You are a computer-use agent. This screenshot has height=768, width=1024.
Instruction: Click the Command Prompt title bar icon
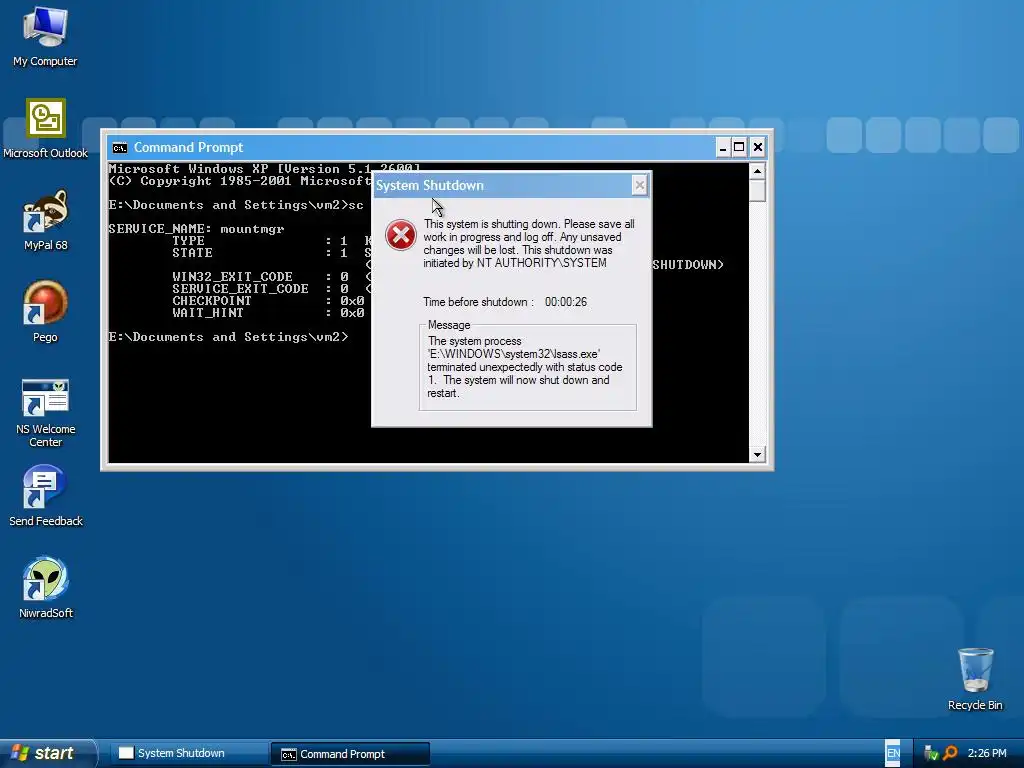(x=120, y=148)
